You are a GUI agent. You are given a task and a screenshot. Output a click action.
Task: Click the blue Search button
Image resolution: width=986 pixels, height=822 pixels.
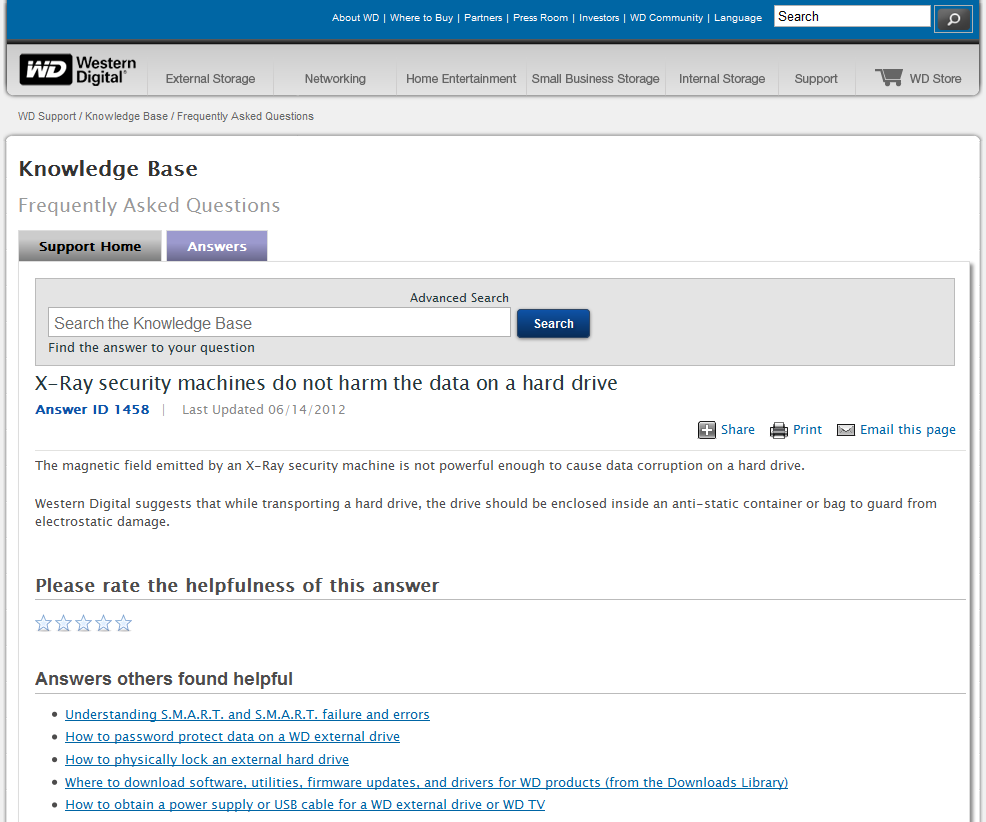[x=553, y=323]
